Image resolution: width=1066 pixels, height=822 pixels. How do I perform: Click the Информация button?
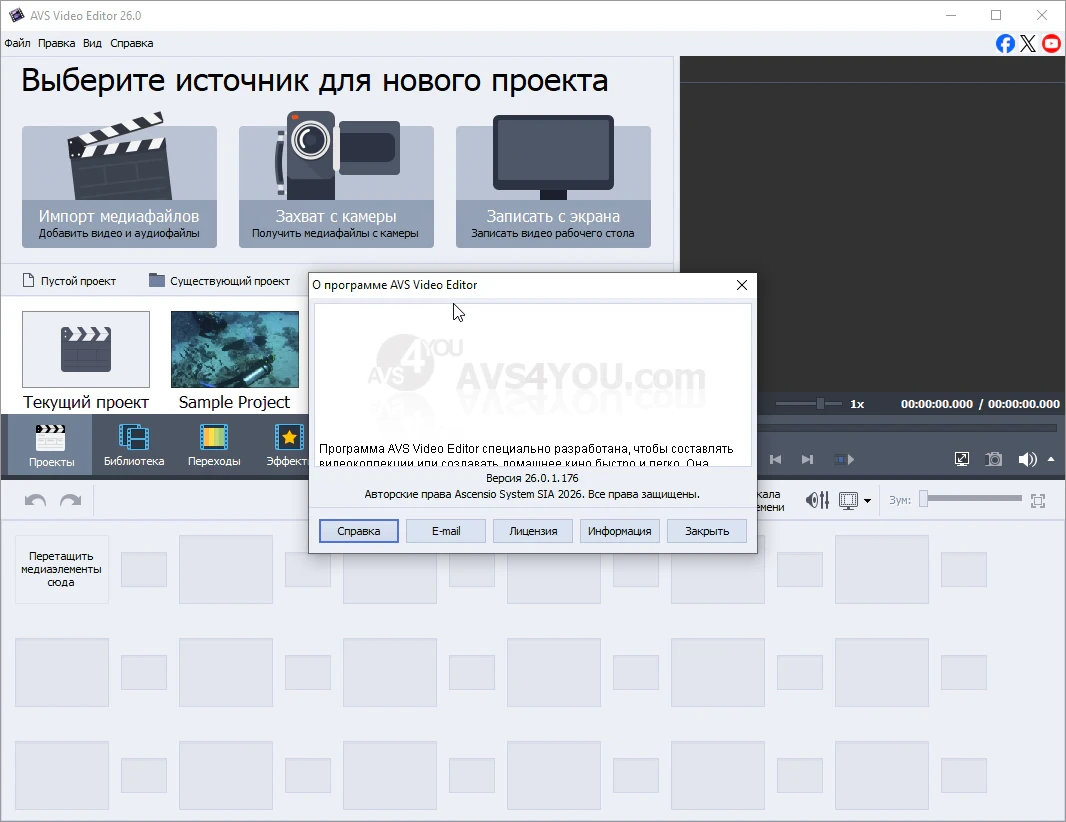click(620, 531)
